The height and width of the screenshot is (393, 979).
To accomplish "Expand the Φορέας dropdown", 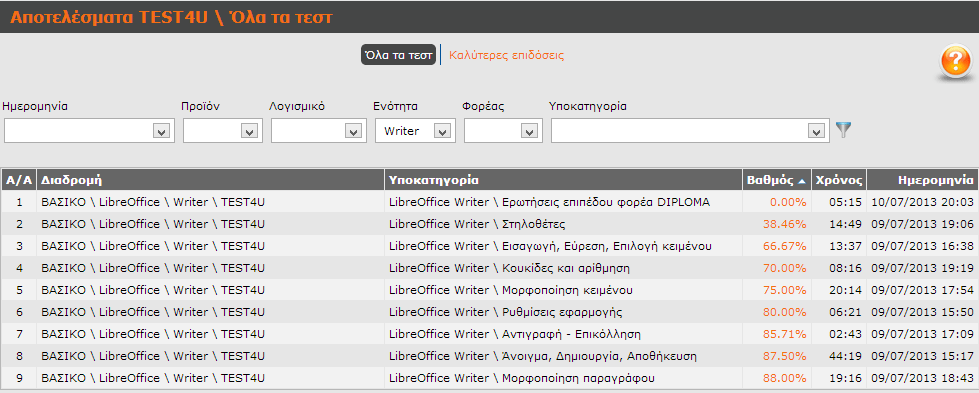I will [529, 131].
